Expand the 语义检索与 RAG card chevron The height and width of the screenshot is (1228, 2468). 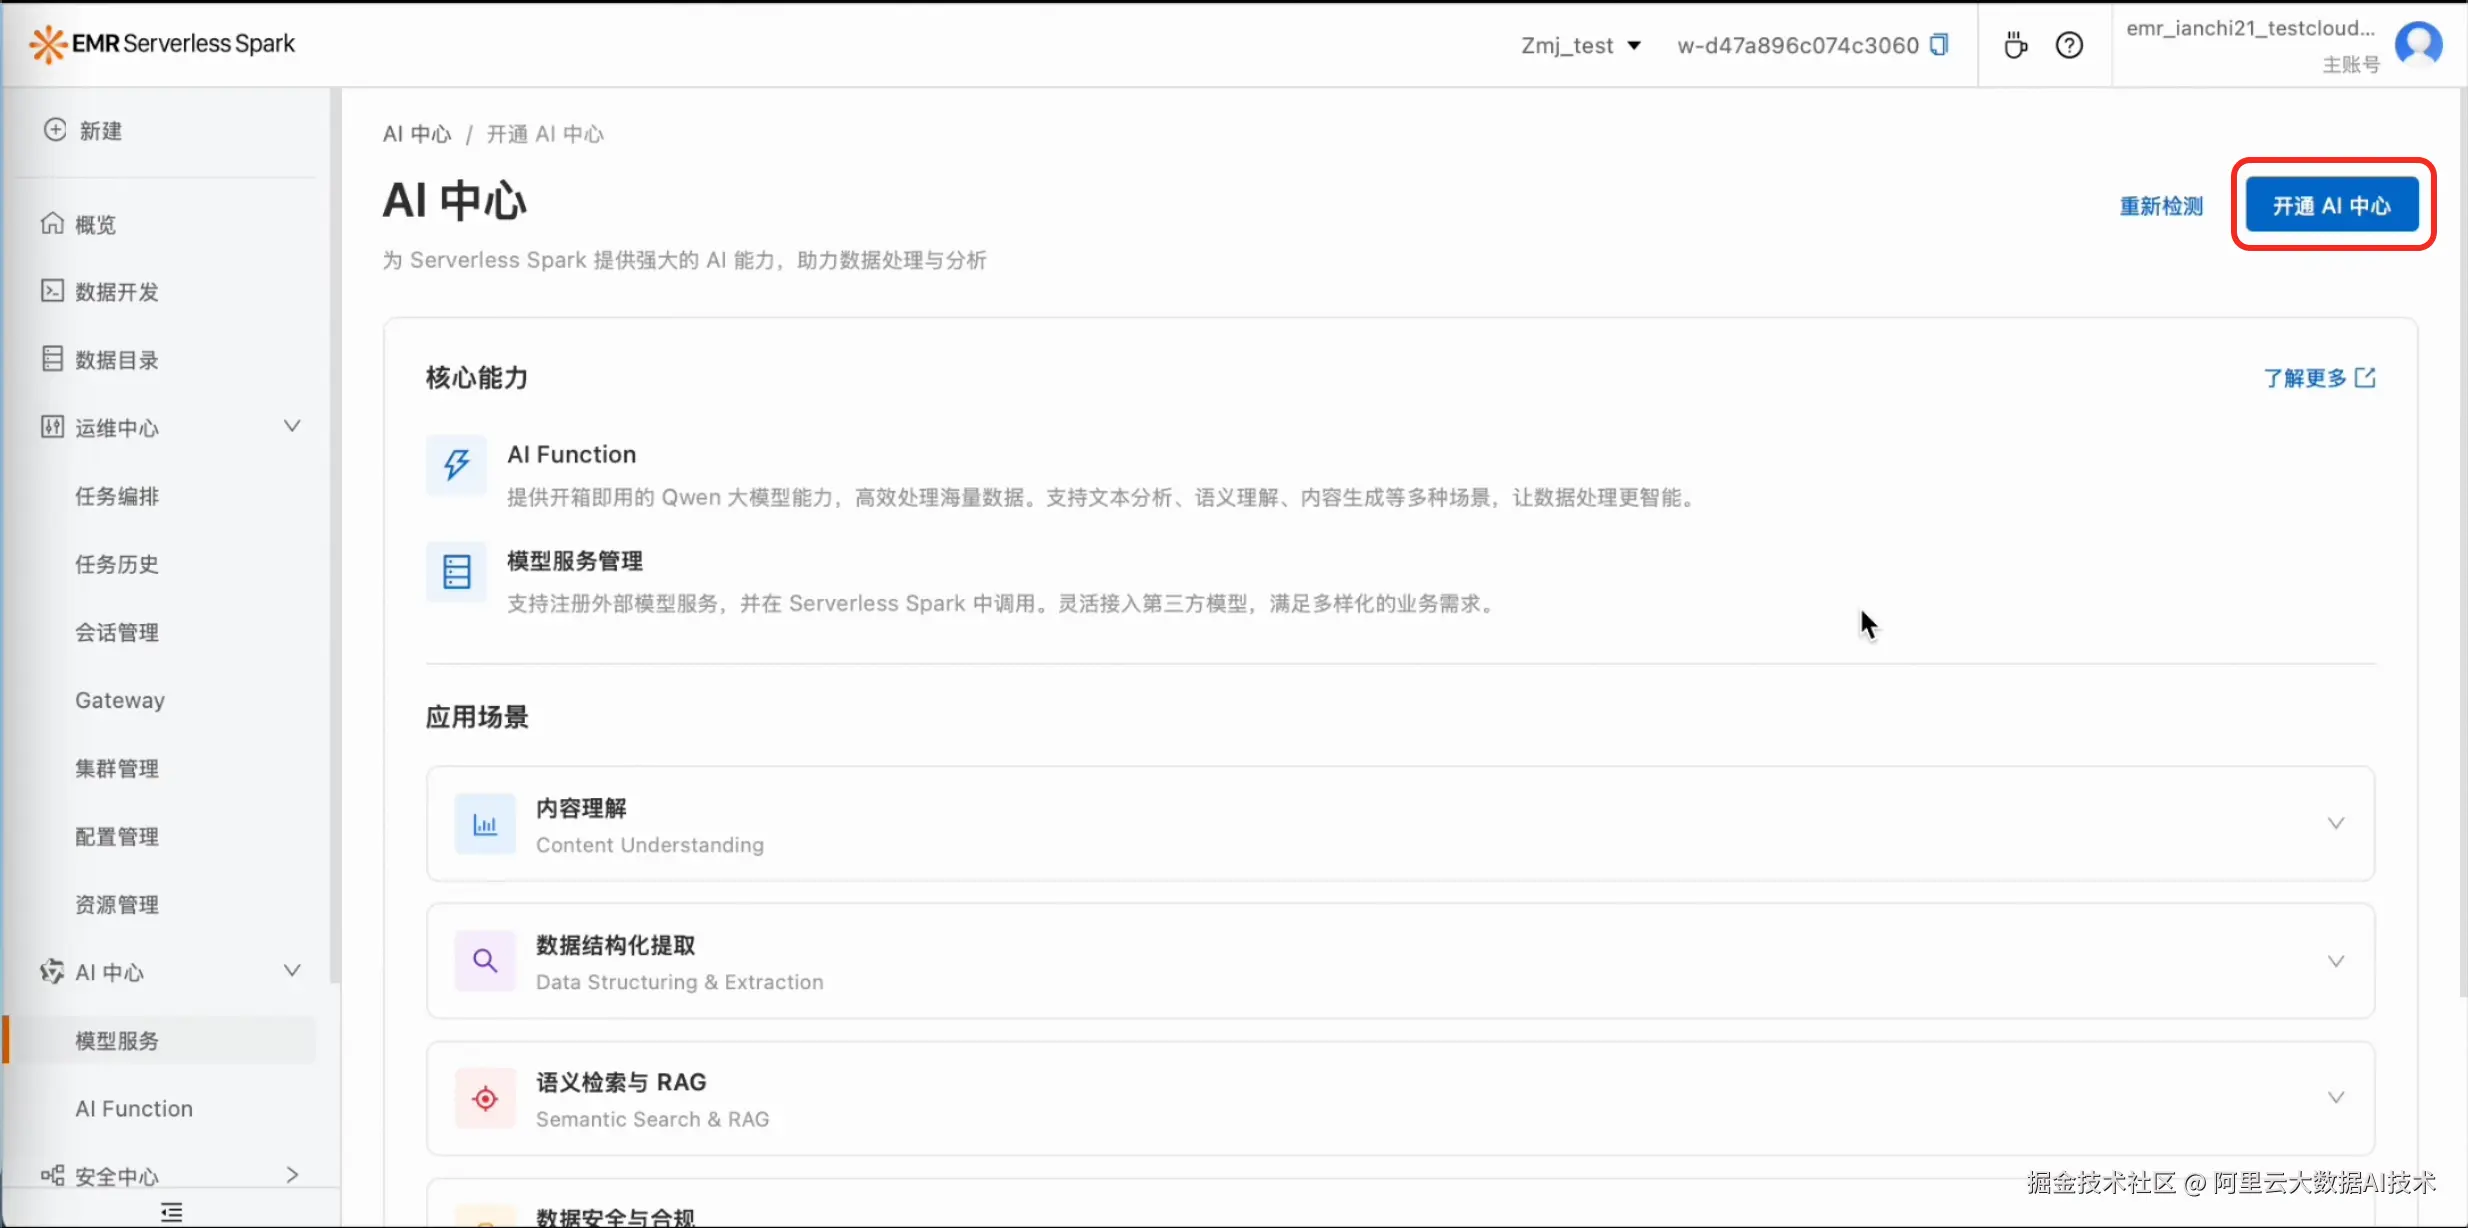(2336, 1097)
